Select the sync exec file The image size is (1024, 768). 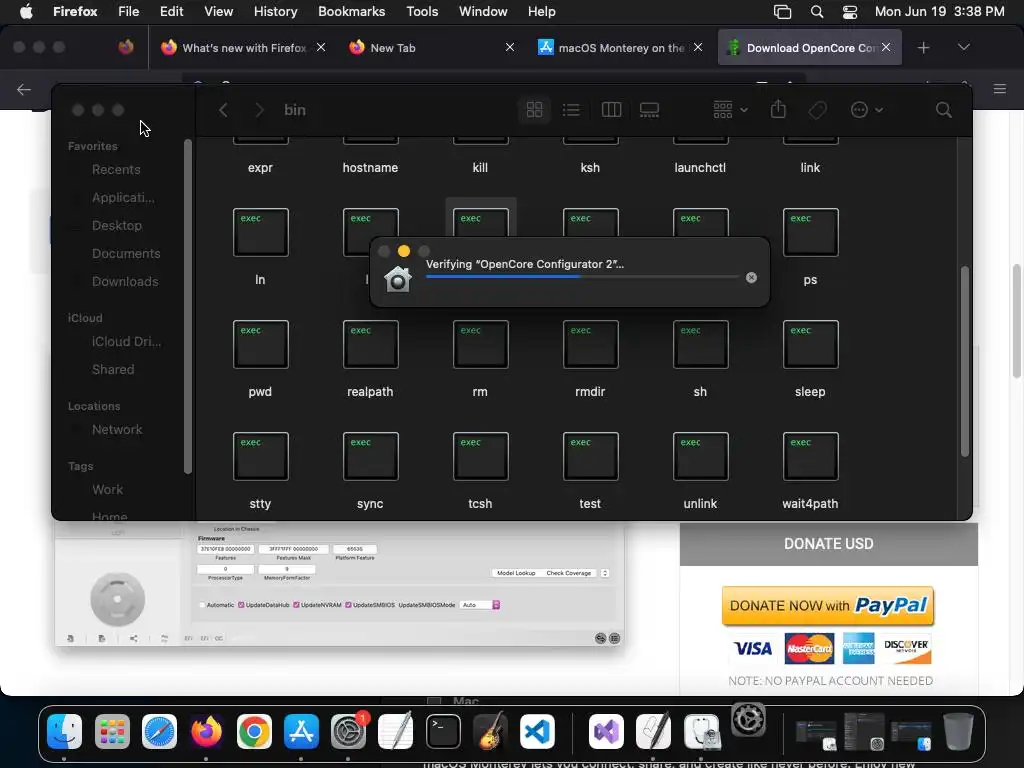pos(370,457)
